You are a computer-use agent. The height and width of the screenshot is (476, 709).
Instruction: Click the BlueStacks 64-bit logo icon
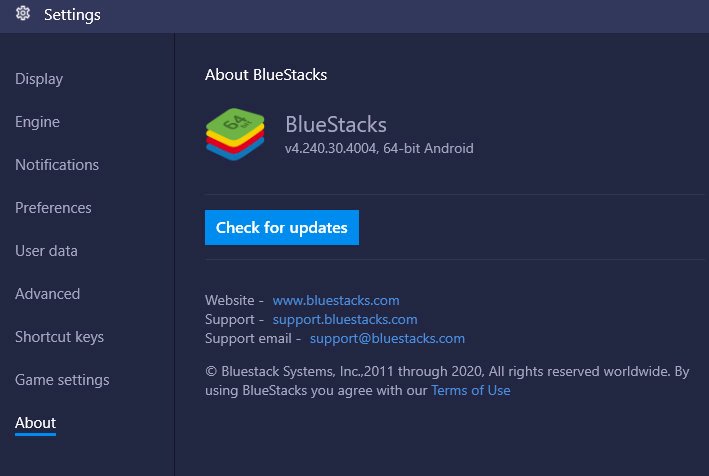tap(235, 134)
